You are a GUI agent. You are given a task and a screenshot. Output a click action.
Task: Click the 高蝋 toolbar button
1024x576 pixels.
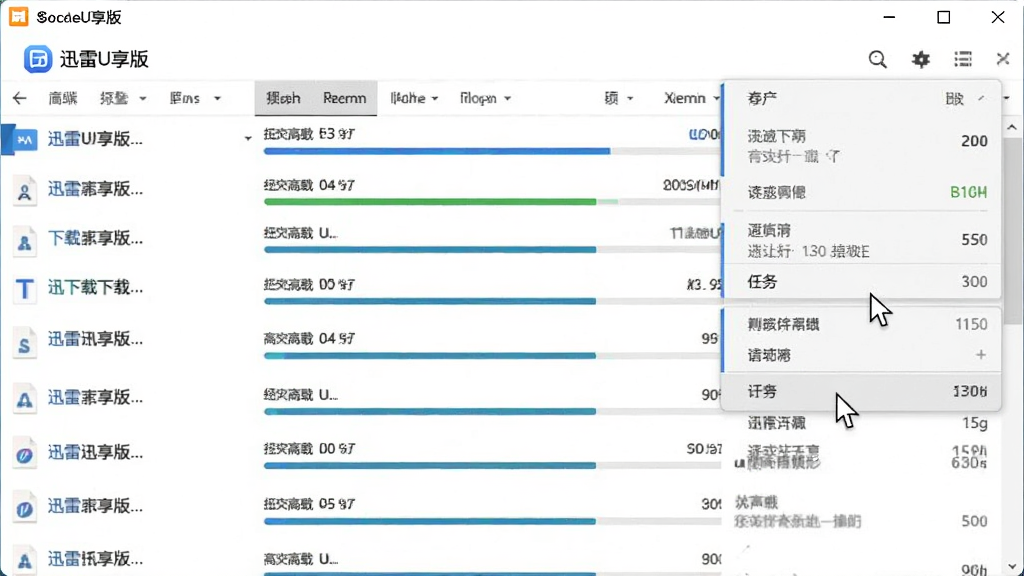point(63,99)
